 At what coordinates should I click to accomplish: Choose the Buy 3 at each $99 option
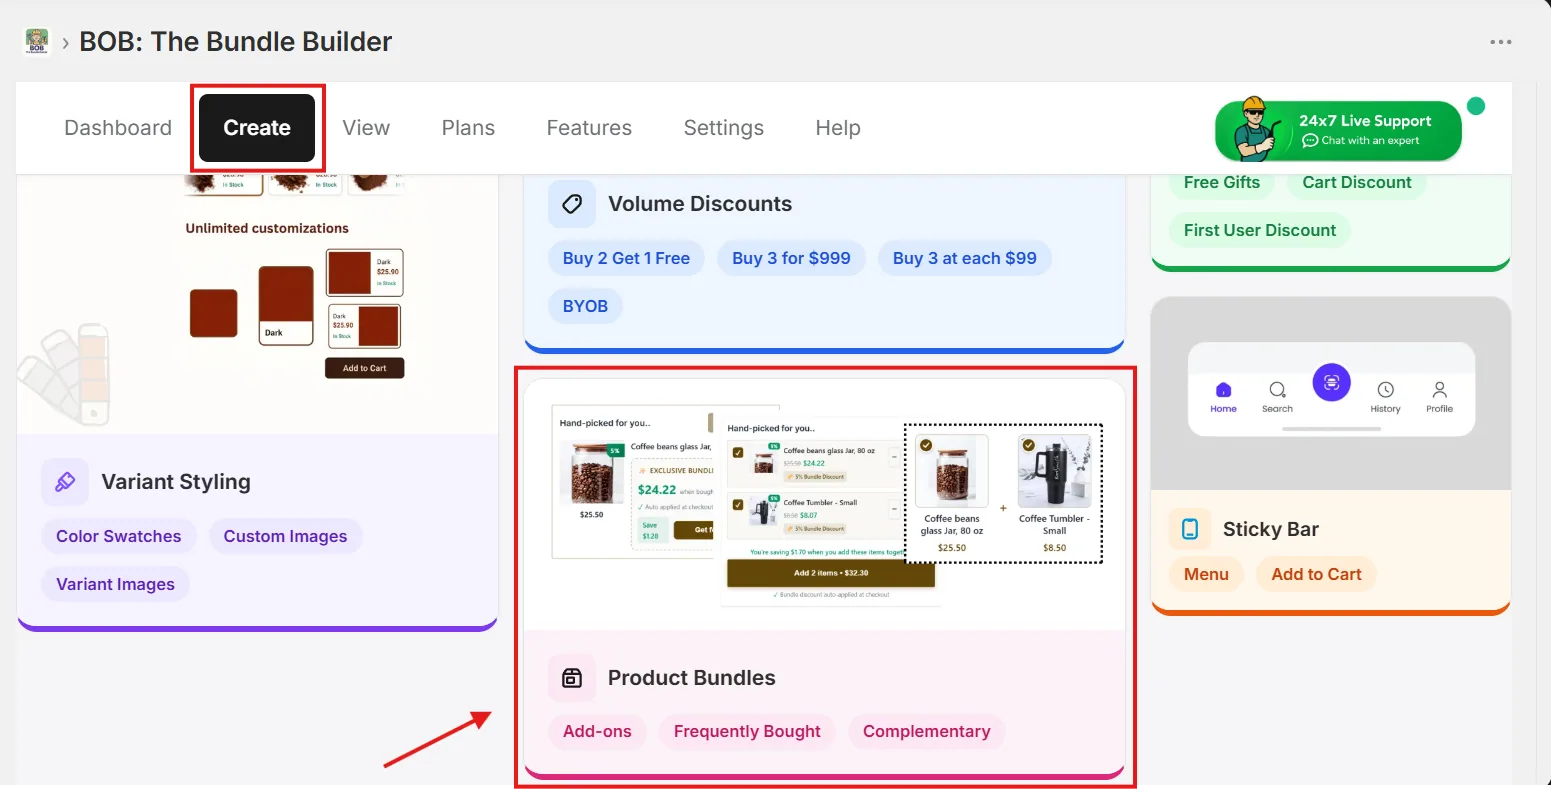tap(964, 258)
